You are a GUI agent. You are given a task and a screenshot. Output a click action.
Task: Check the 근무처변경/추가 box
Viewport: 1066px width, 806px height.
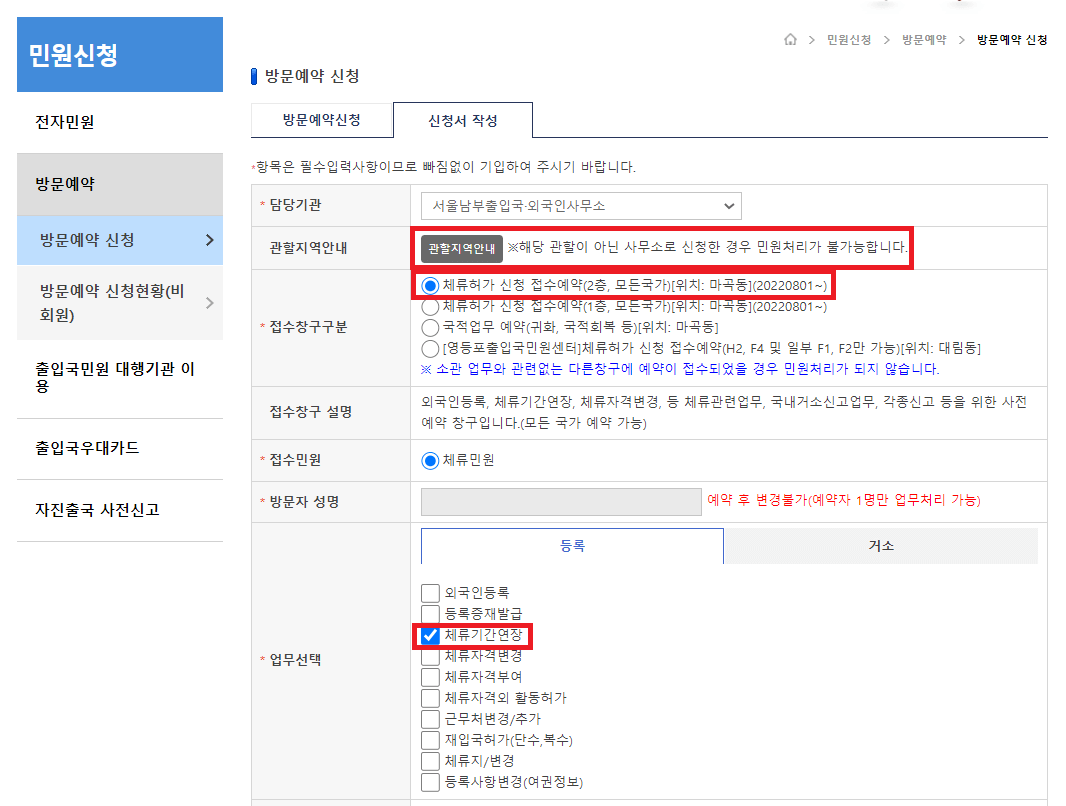coord(428,719)
